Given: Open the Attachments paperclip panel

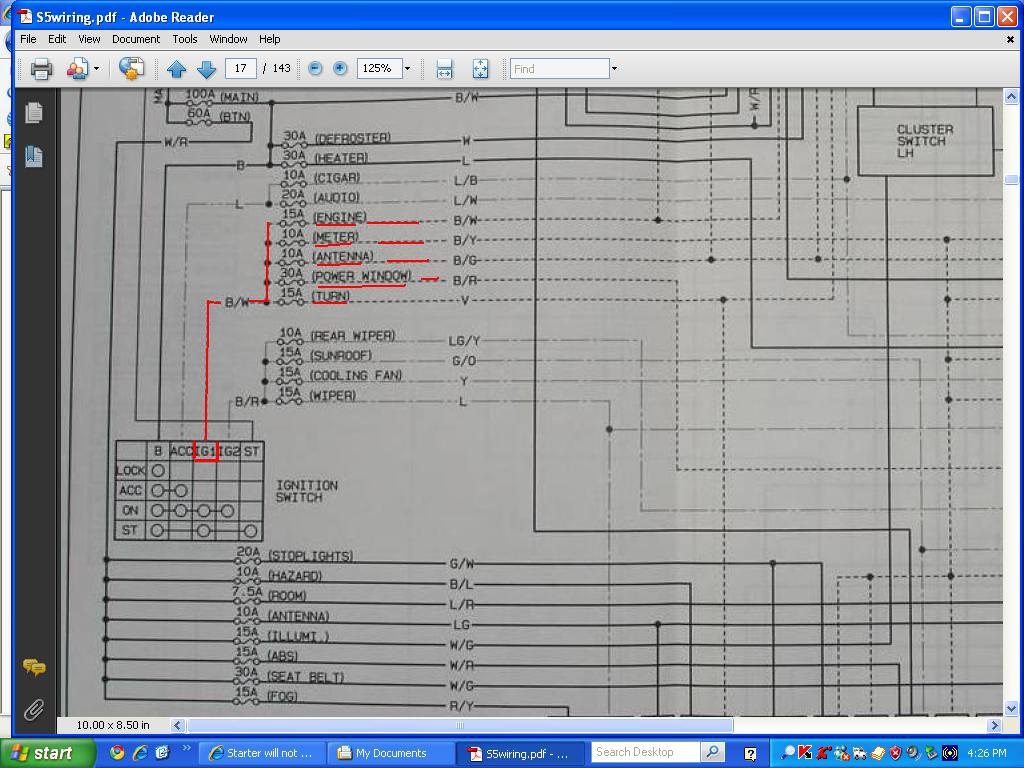Looking at the screenshot, I should (x=34, y=710).
